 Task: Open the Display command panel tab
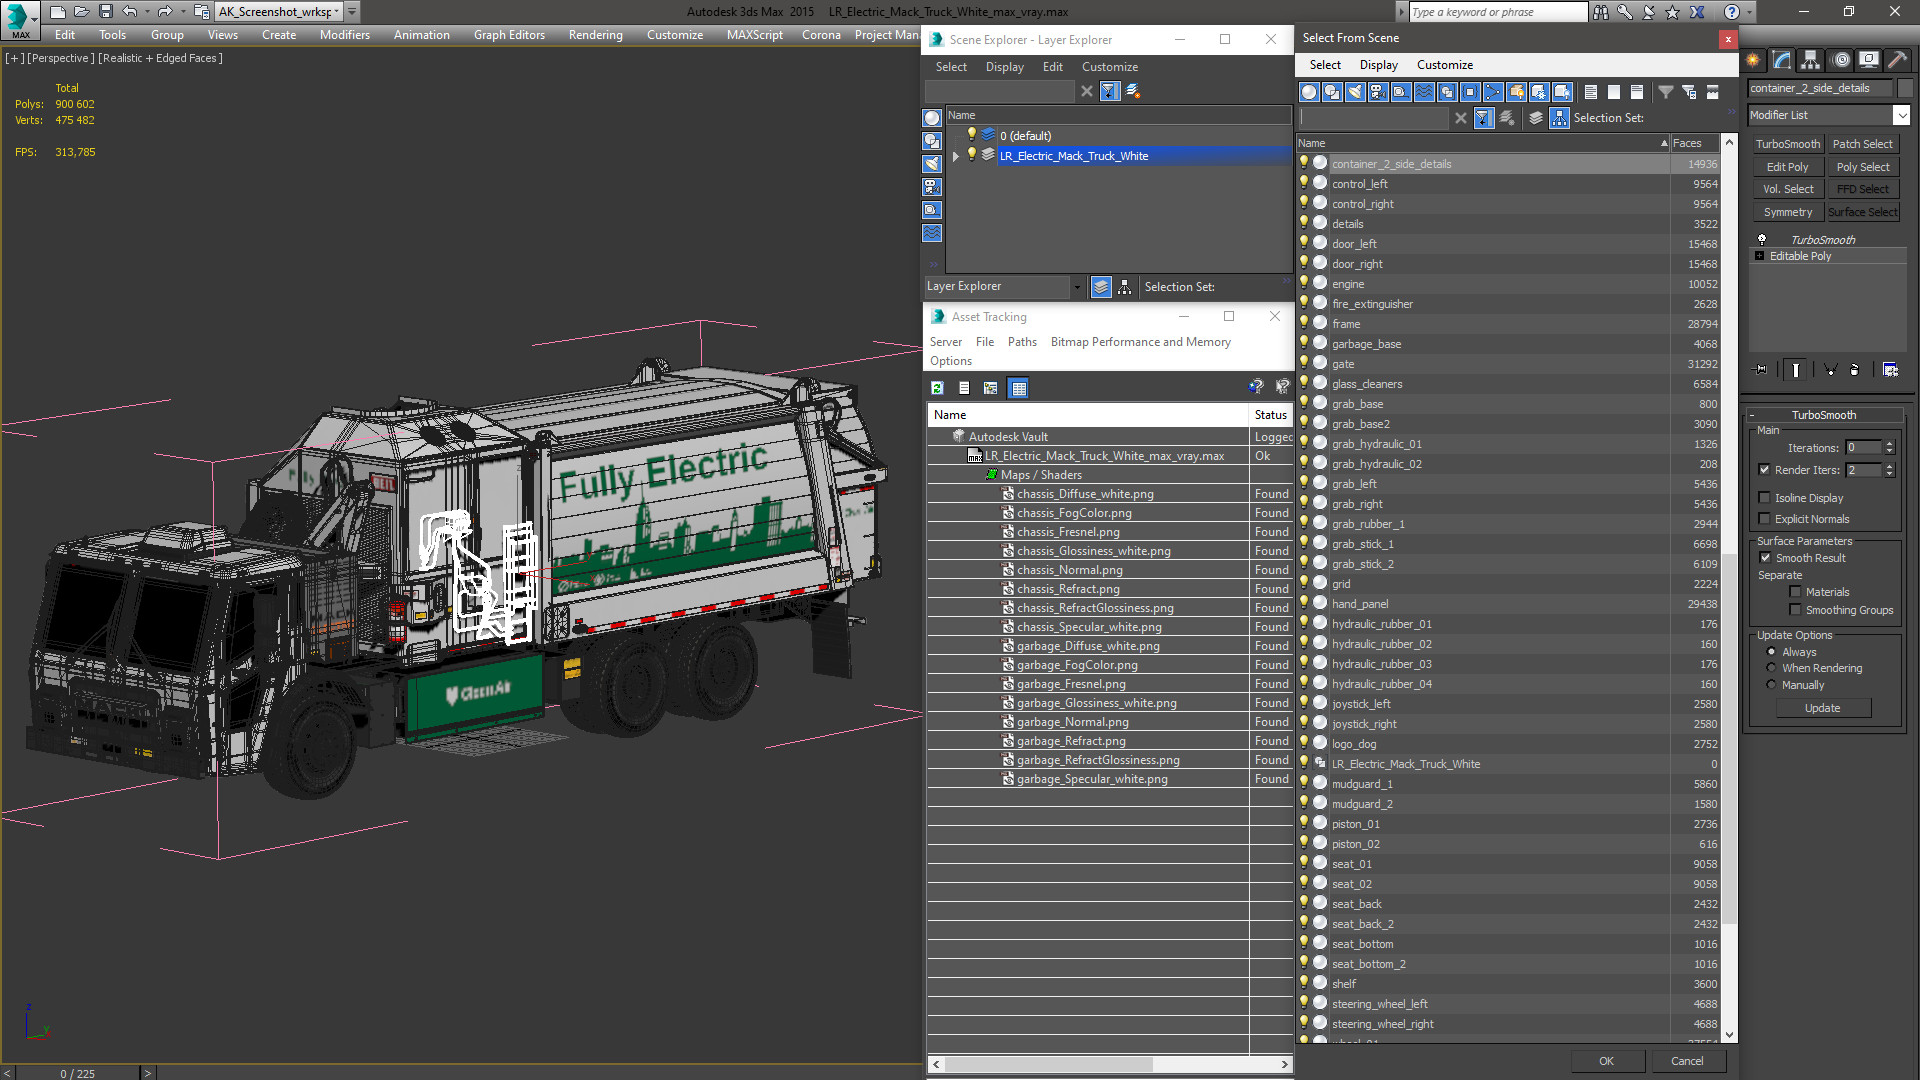click(1868, 60)
